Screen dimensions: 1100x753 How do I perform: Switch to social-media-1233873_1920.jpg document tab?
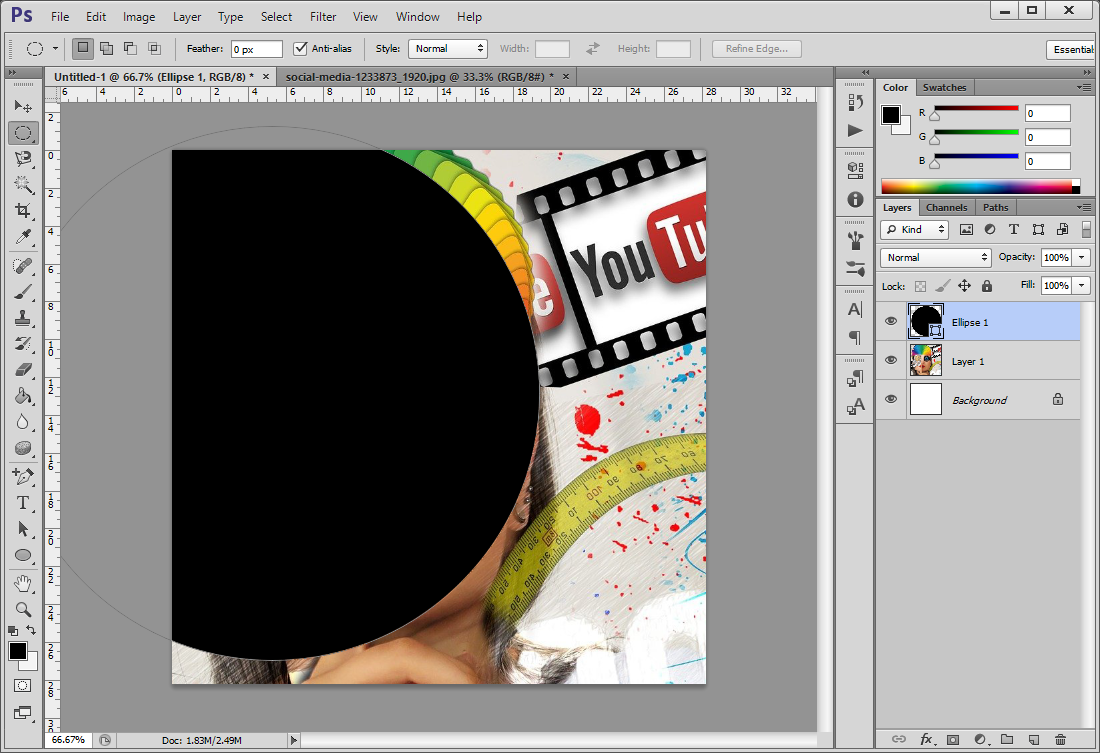click(x=420, y=76)
